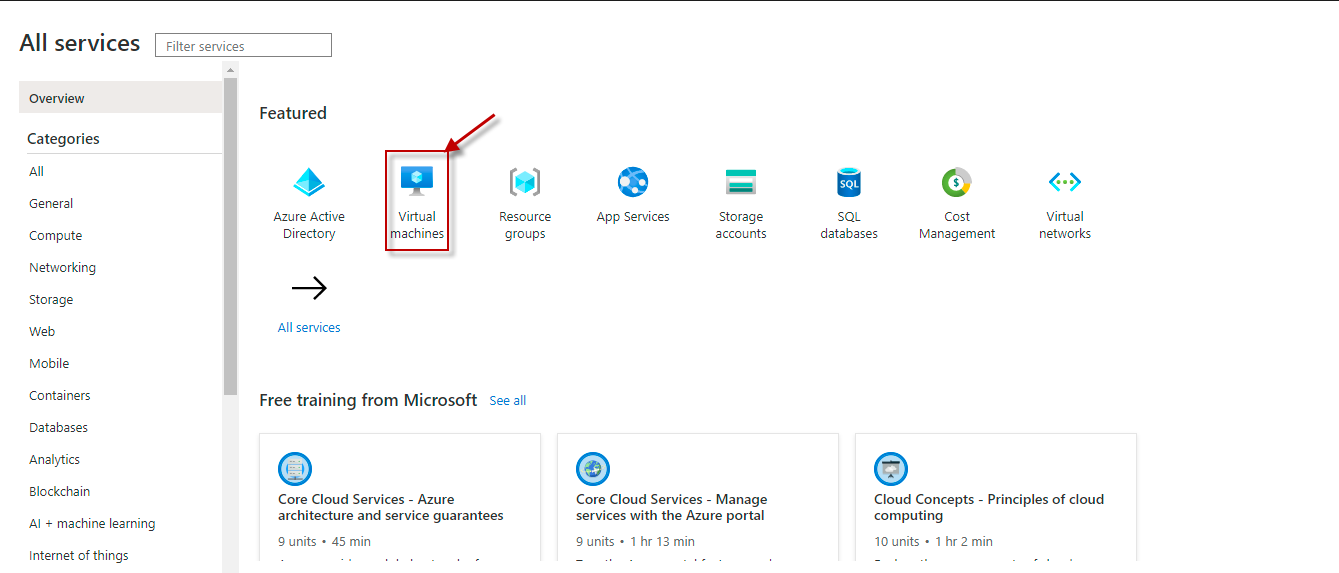Click the Cloud Concepts card icon

(x=891, y=469)
